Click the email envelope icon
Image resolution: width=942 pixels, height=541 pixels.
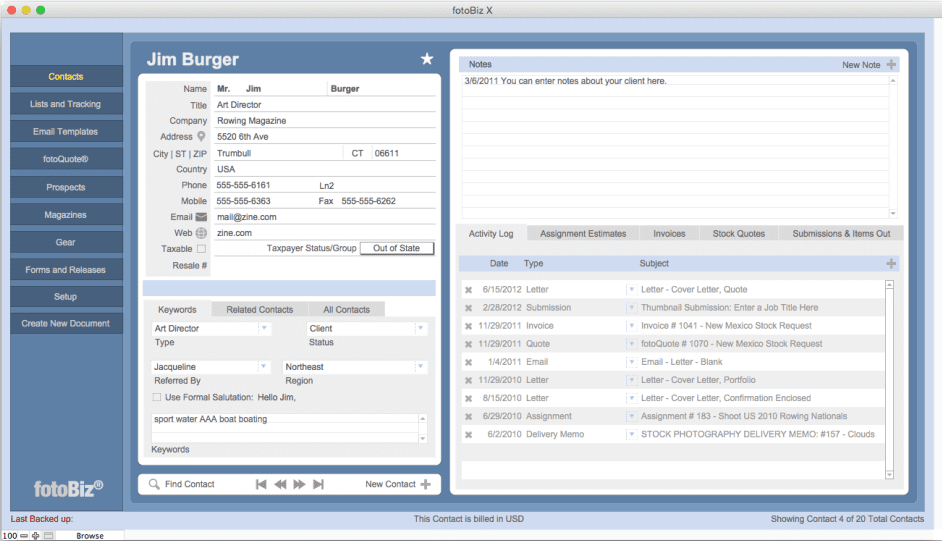201,217
